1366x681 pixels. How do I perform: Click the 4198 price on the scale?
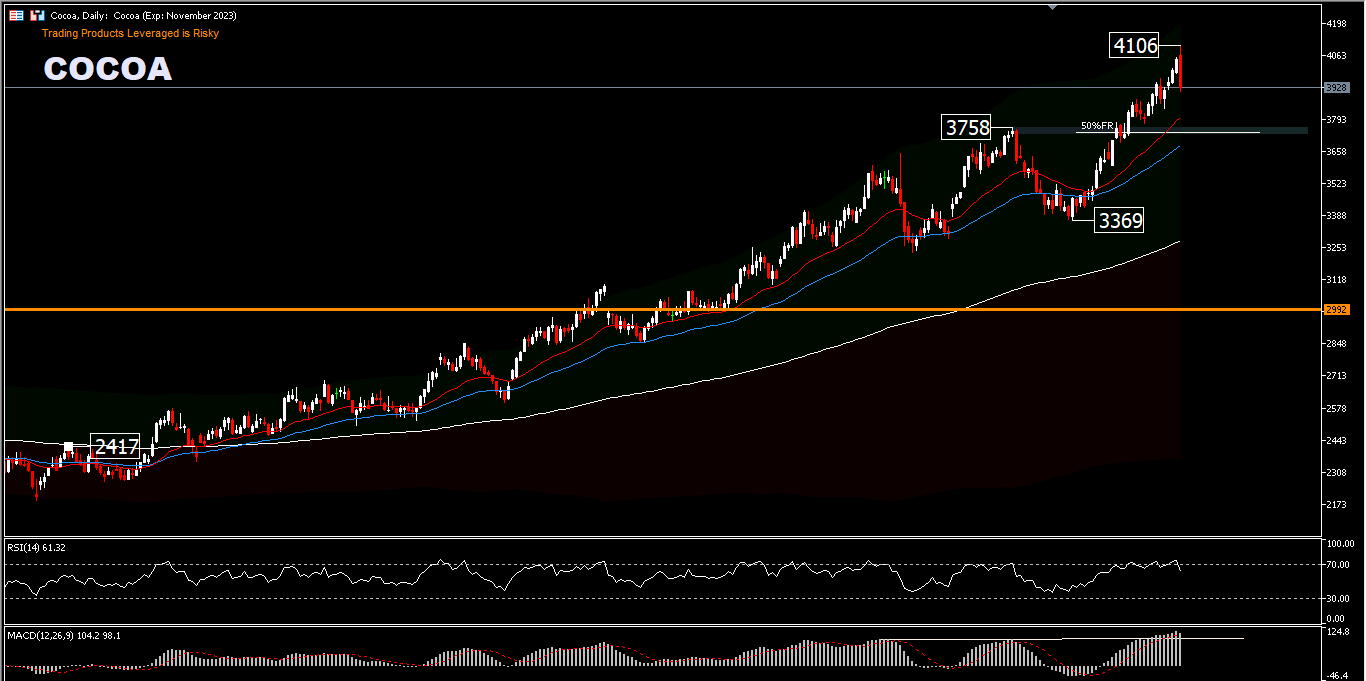[x=1335, y=23]
